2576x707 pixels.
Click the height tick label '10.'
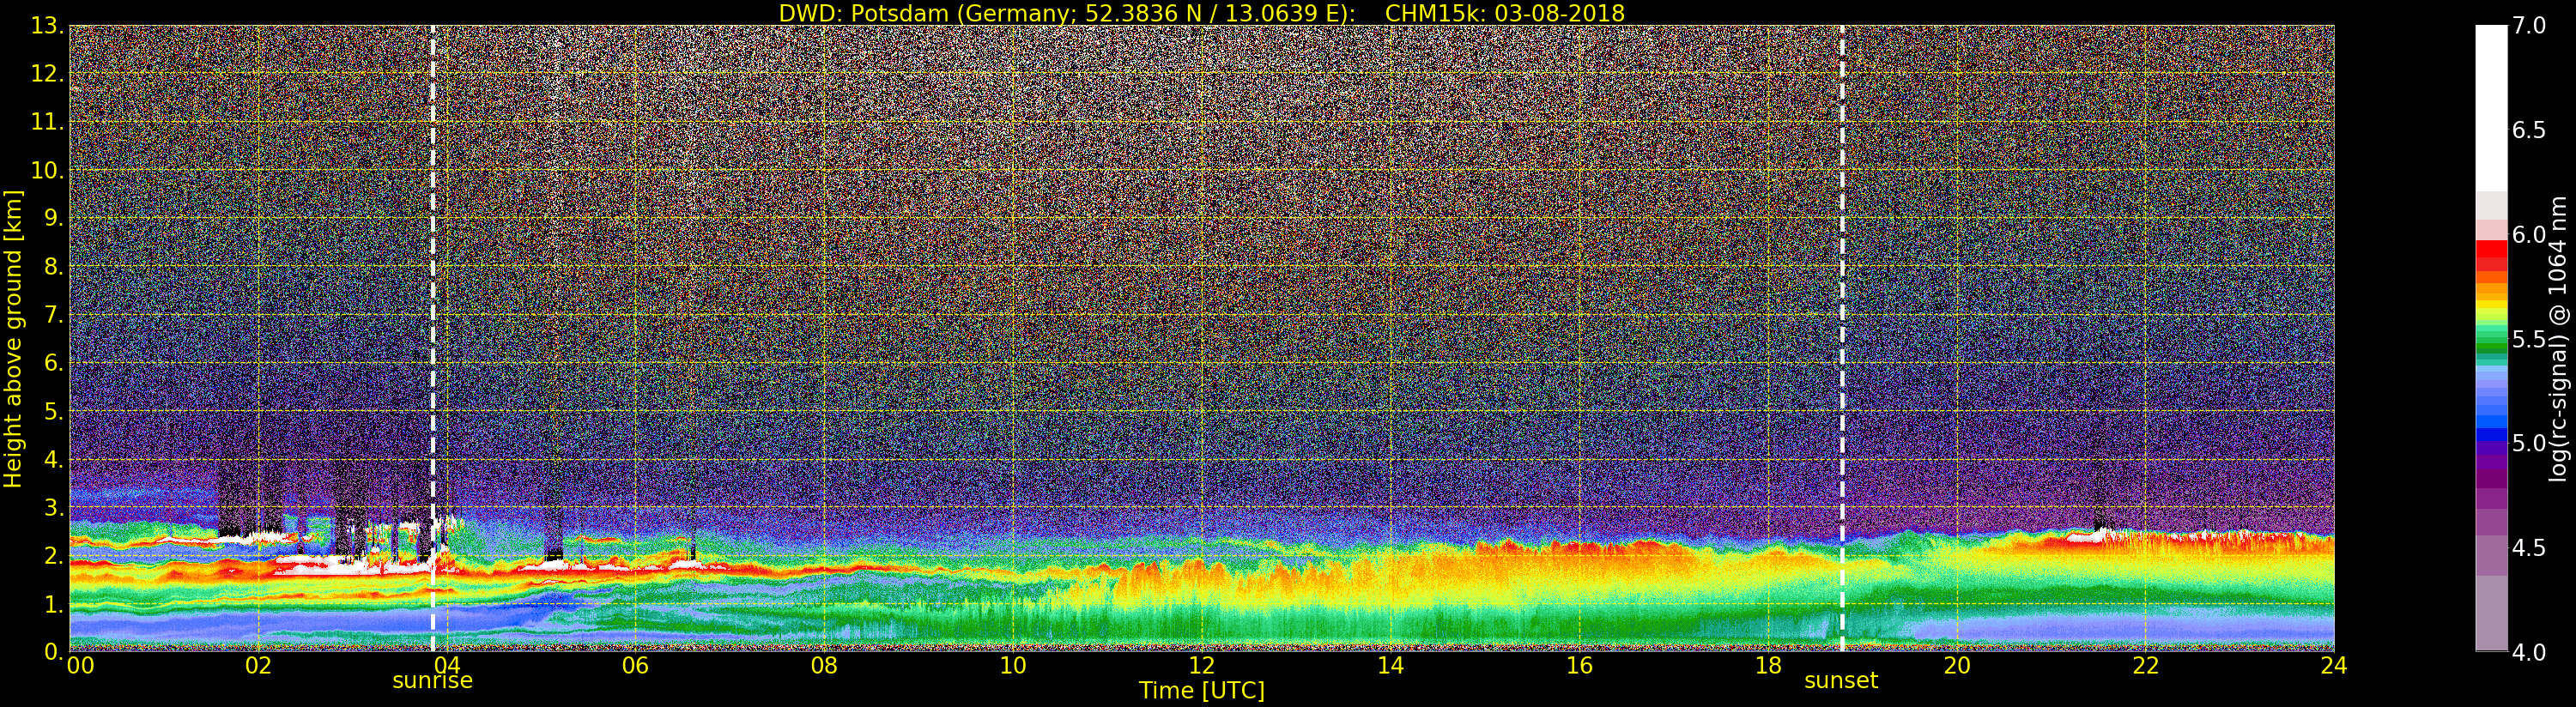coord(47,170)
